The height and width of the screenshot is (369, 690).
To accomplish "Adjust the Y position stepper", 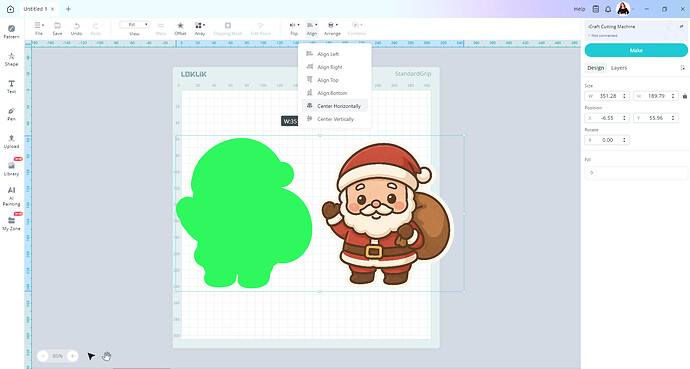I will [673, 118].
